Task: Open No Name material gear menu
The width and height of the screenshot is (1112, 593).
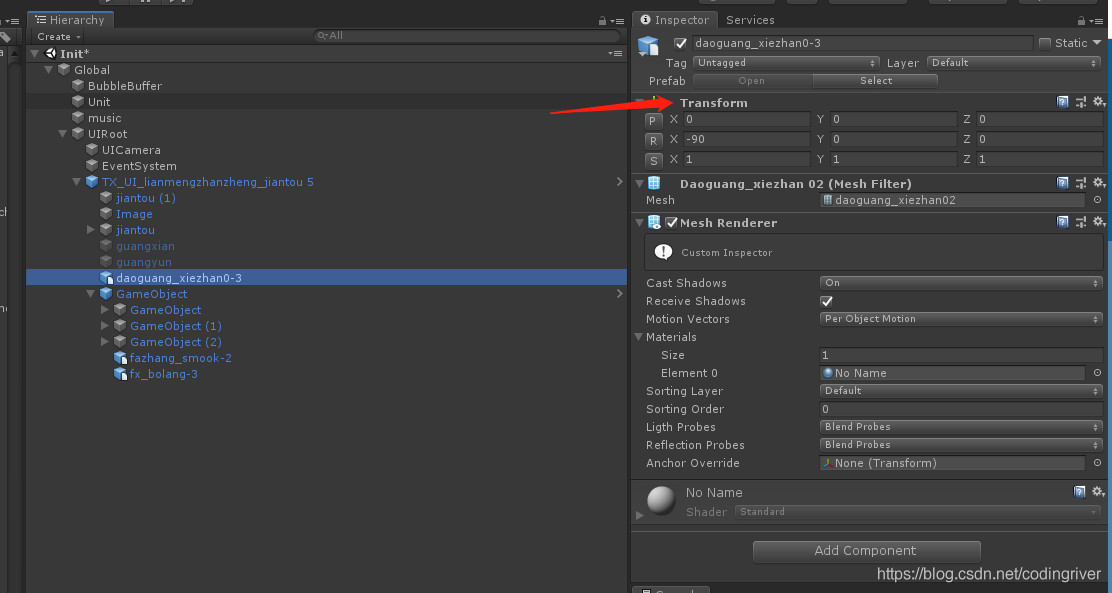Action: coord(1099,492)
